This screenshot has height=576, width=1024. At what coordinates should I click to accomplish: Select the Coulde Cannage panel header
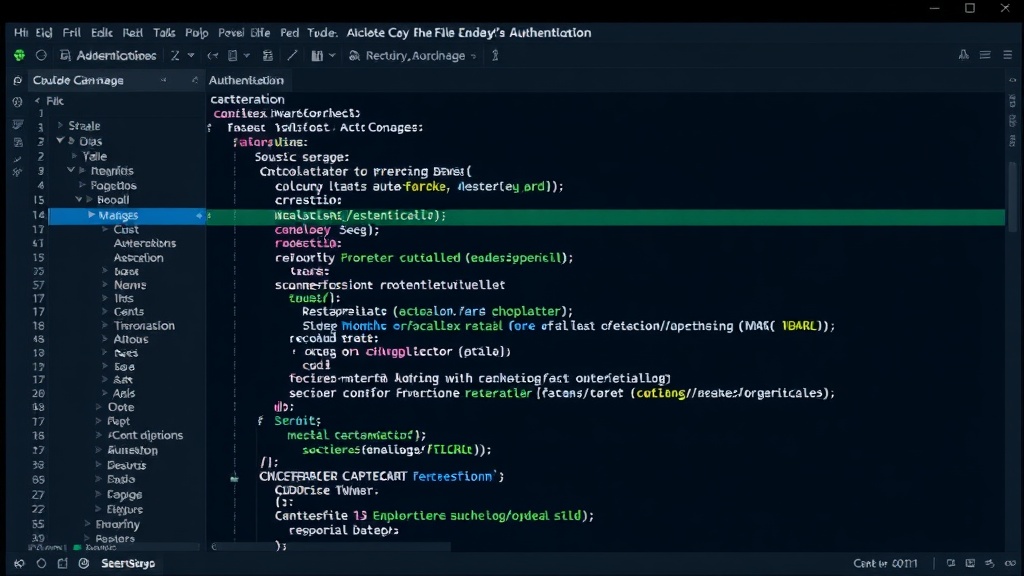pyautogui.click(x=78, y=80)
